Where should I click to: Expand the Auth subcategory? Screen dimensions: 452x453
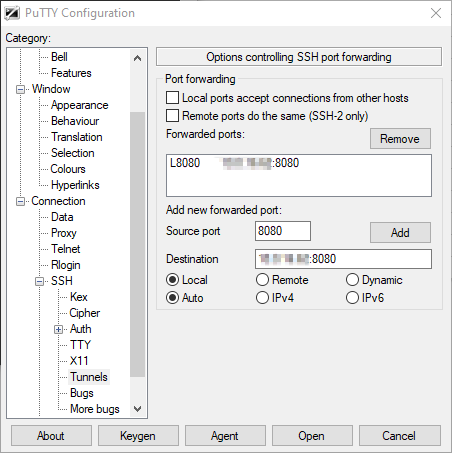[x=58, y=329]
